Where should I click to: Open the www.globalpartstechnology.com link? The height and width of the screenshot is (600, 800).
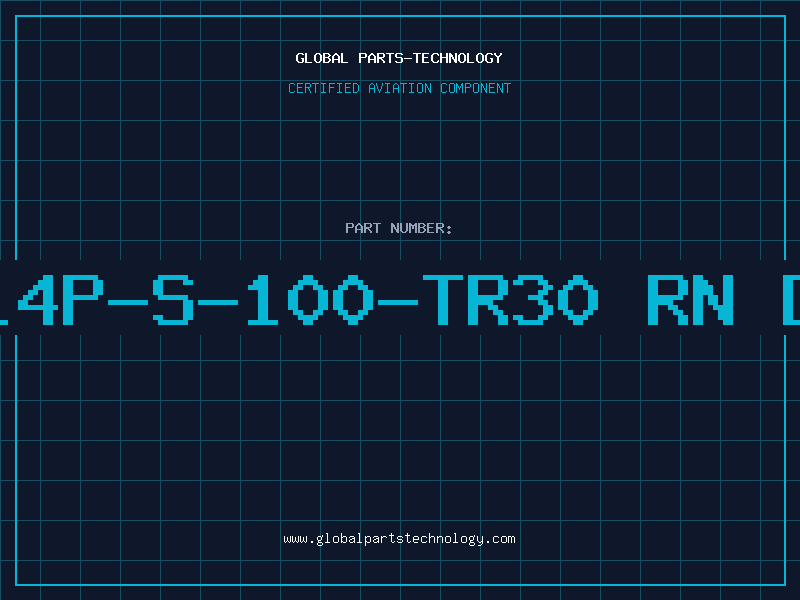(x=399, y=539)
